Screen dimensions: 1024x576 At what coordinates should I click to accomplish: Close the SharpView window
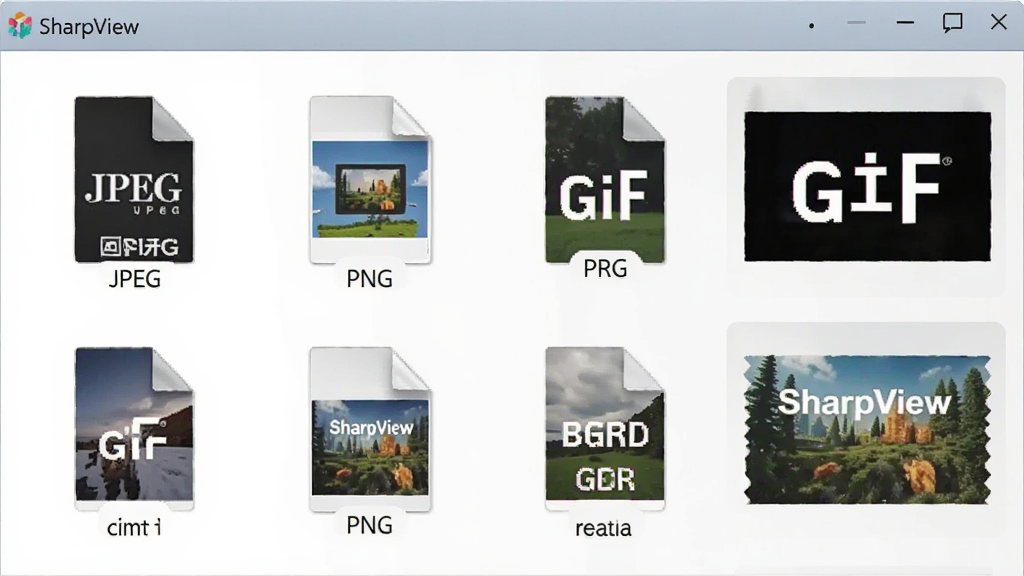pos(999,22)
